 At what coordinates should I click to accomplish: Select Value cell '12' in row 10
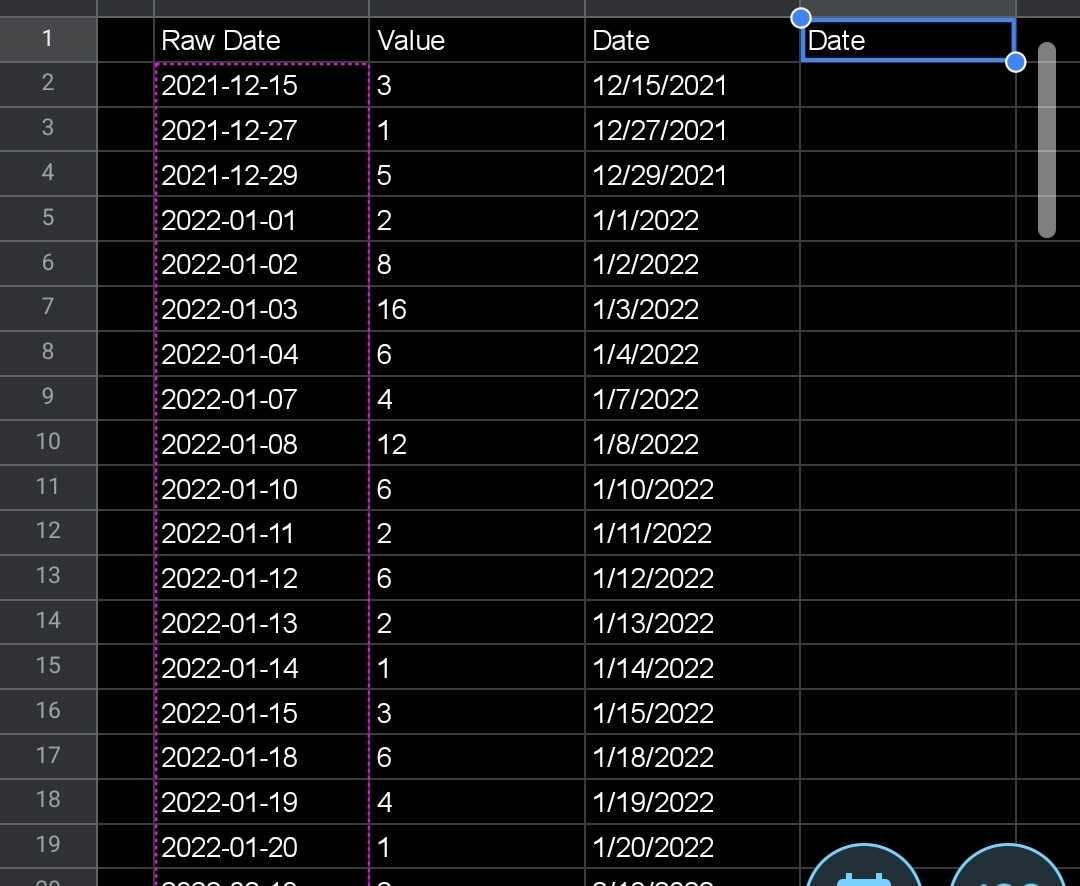click(477, 444)
